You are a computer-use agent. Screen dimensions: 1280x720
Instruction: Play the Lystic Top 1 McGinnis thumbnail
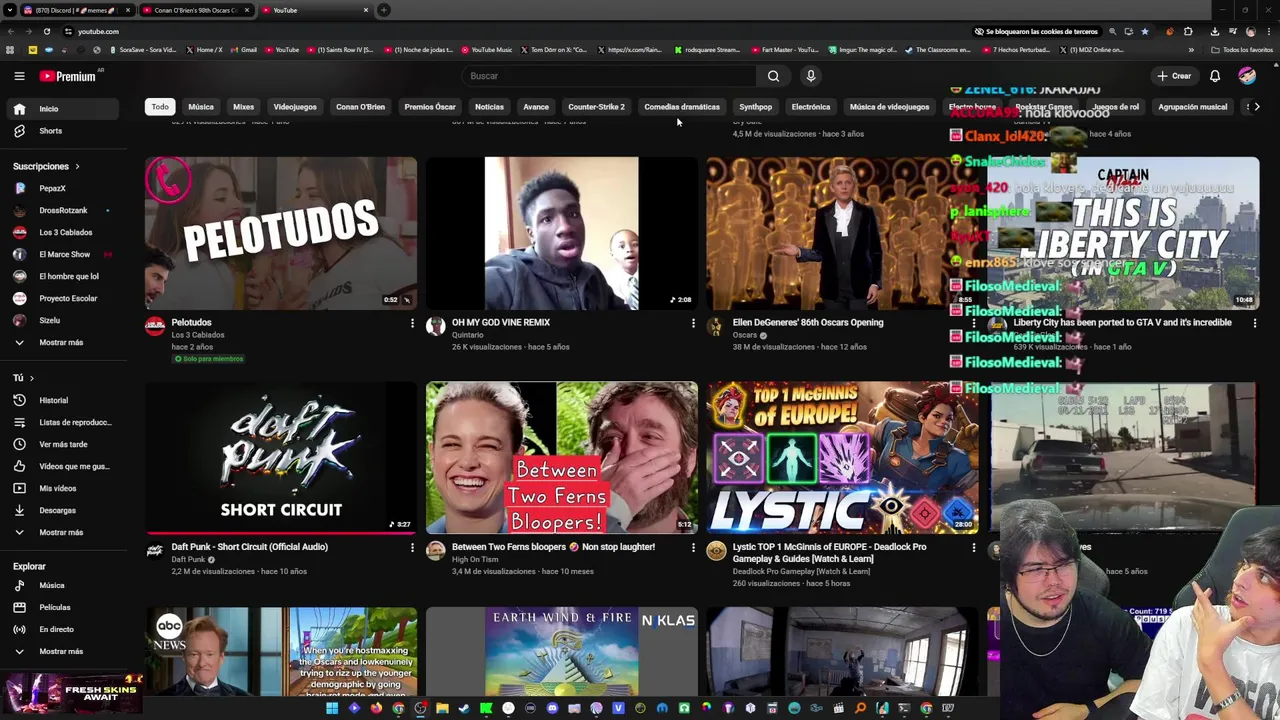point(843,458)
